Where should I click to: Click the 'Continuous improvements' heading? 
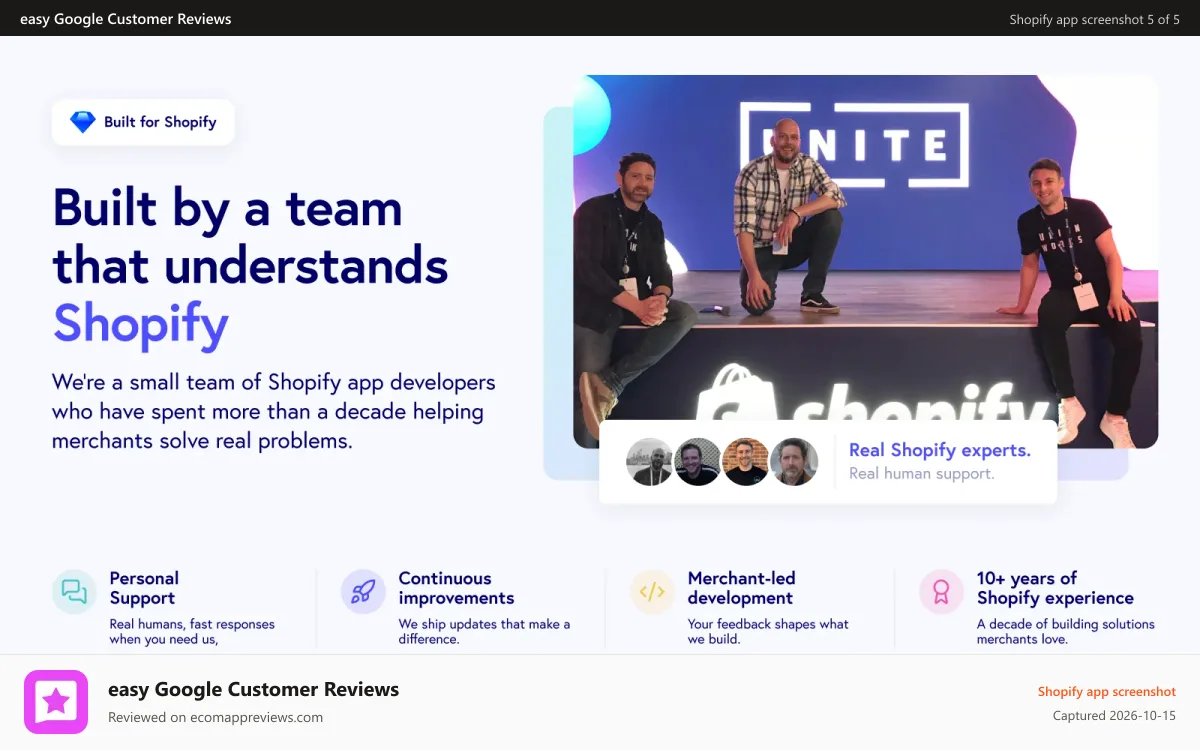pos(456,588)
